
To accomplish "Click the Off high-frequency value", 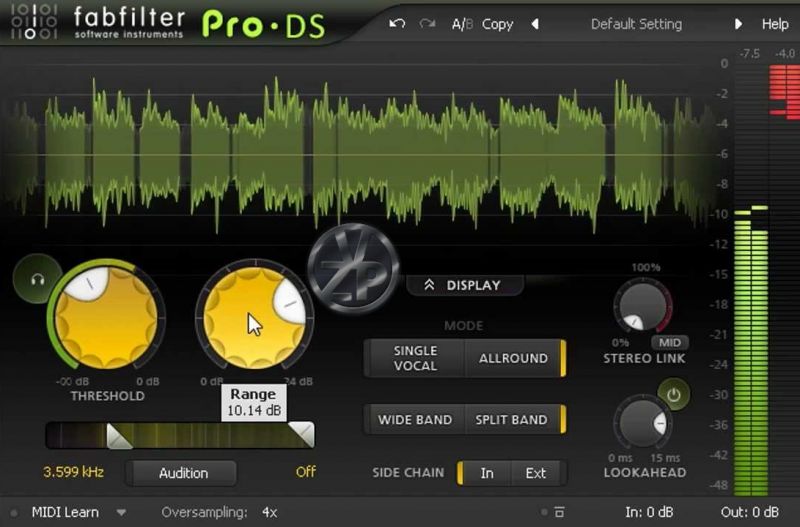I will pos(306,472).
